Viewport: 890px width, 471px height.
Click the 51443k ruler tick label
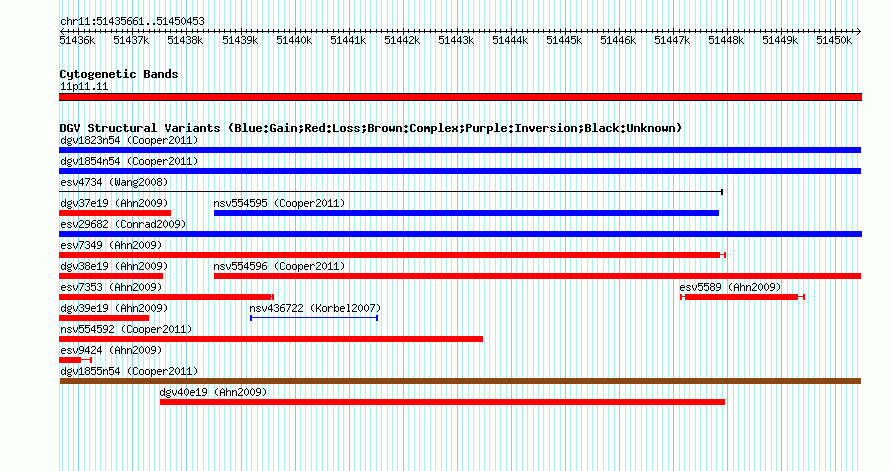click(x=456, y=40)
